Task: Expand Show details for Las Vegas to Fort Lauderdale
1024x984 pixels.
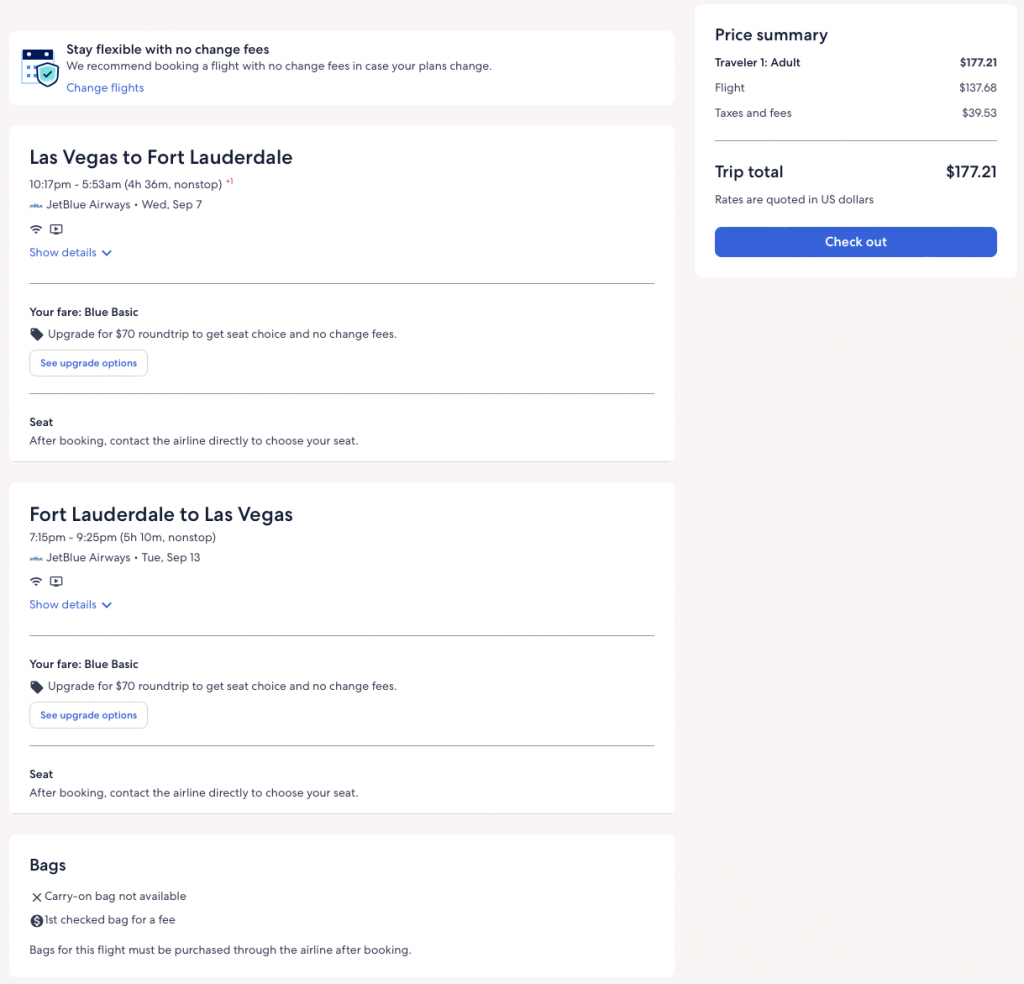Action: (70, 253)
